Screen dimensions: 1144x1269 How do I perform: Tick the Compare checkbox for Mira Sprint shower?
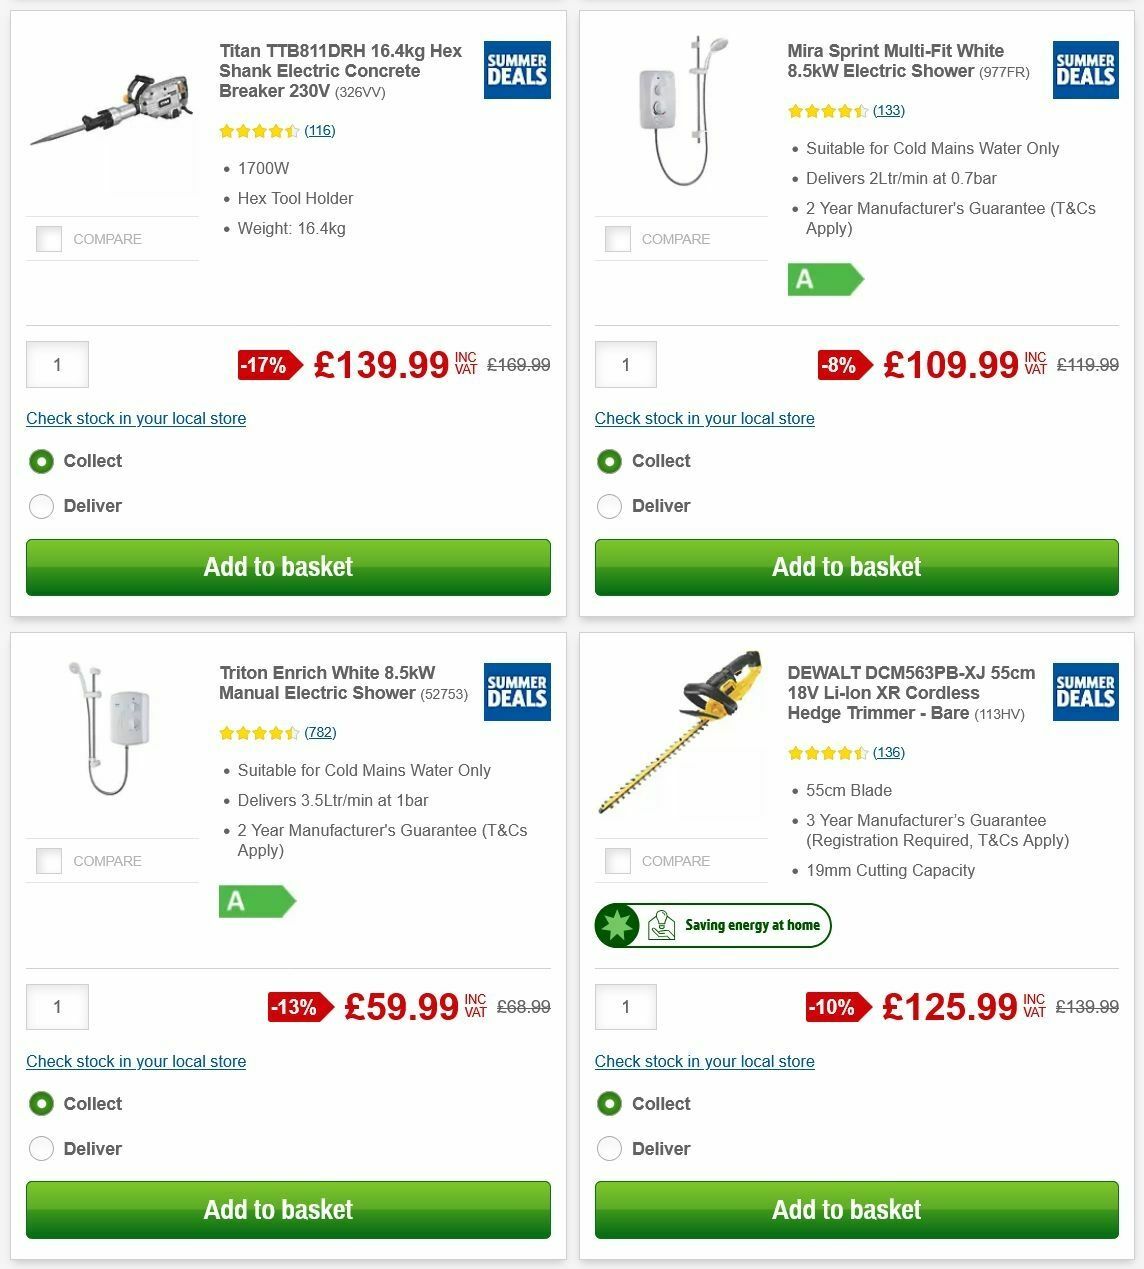(617, 239)
